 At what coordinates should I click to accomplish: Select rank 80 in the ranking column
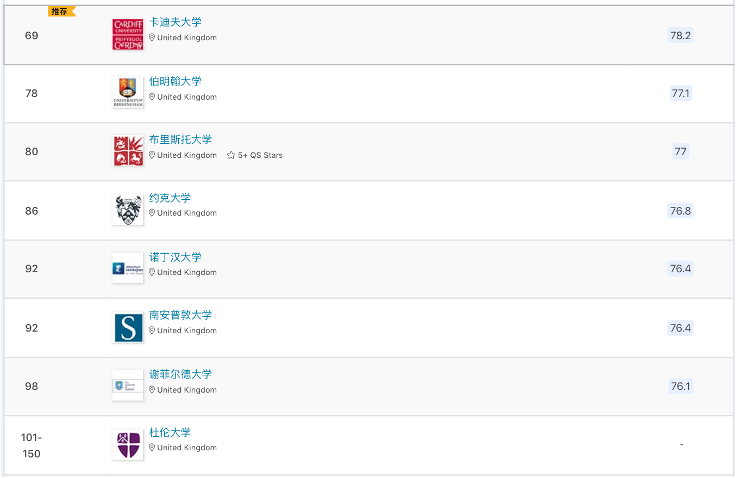31,151
